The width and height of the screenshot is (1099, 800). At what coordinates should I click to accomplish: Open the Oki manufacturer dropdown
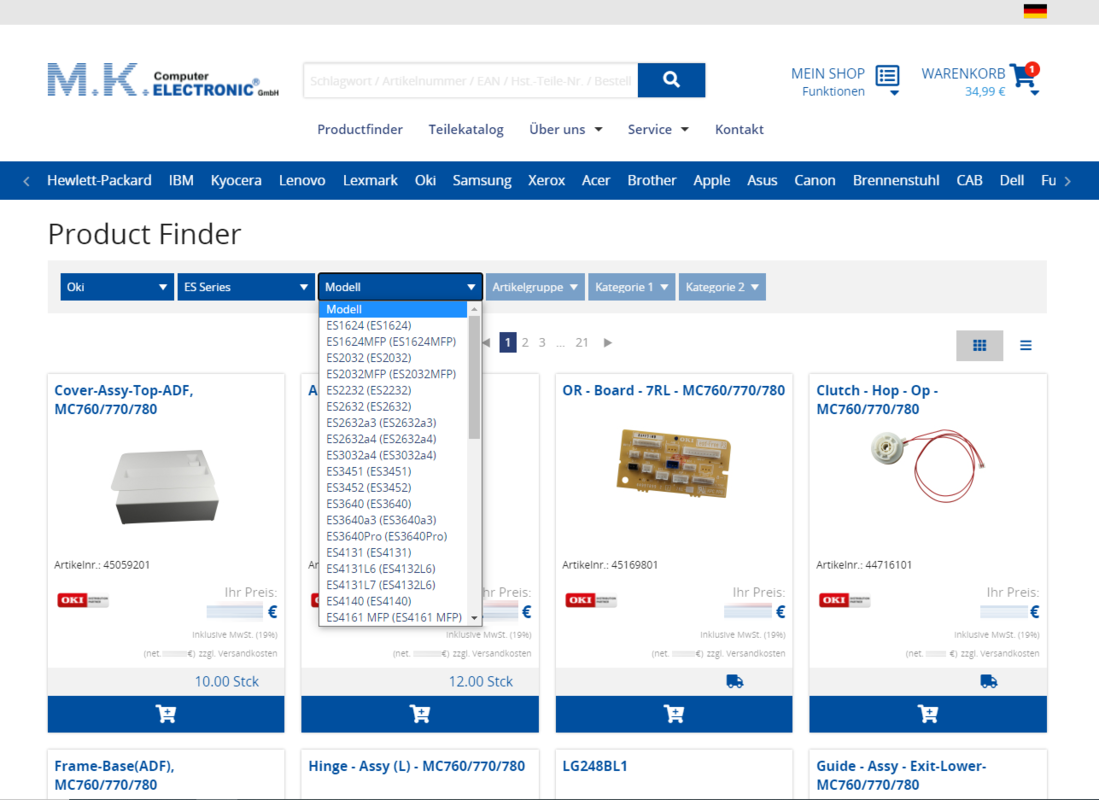[x=116, y=287]
